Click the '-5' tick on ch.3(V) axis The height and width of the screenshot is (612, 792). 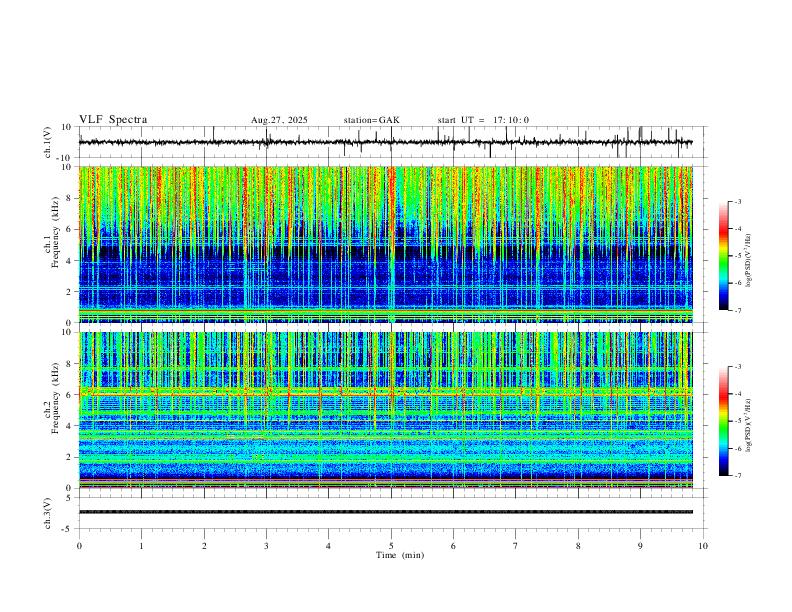68,529
